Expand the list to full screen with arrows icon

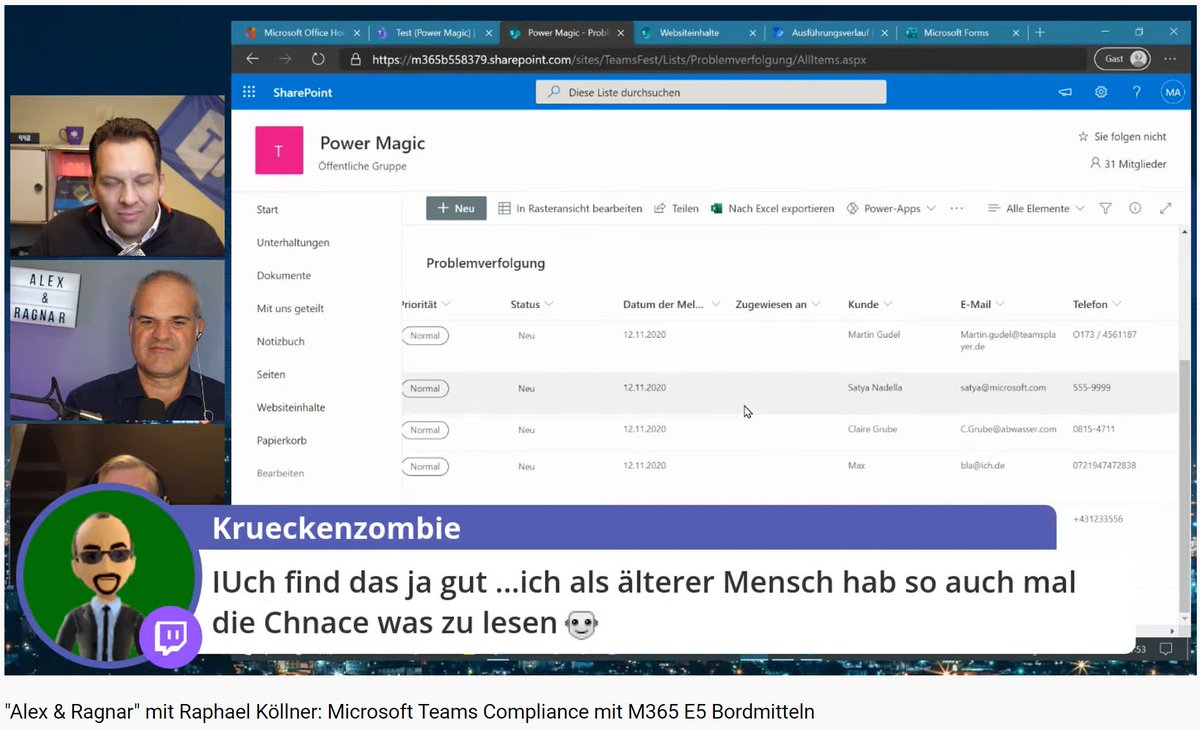pos(1165,208)
